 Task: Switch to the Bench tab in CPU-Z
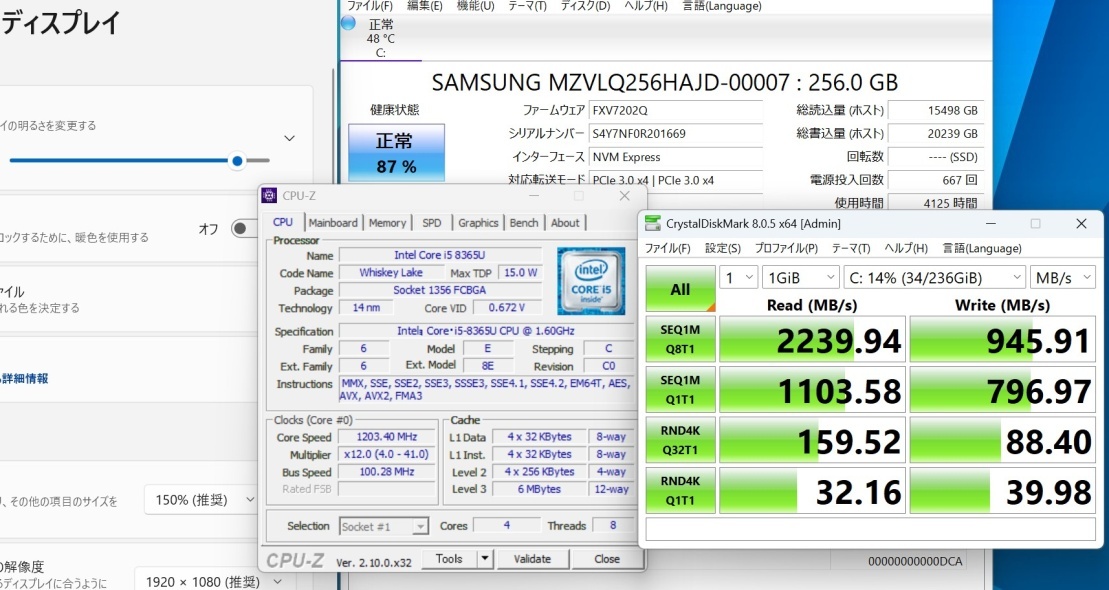[x=524, y=223]
